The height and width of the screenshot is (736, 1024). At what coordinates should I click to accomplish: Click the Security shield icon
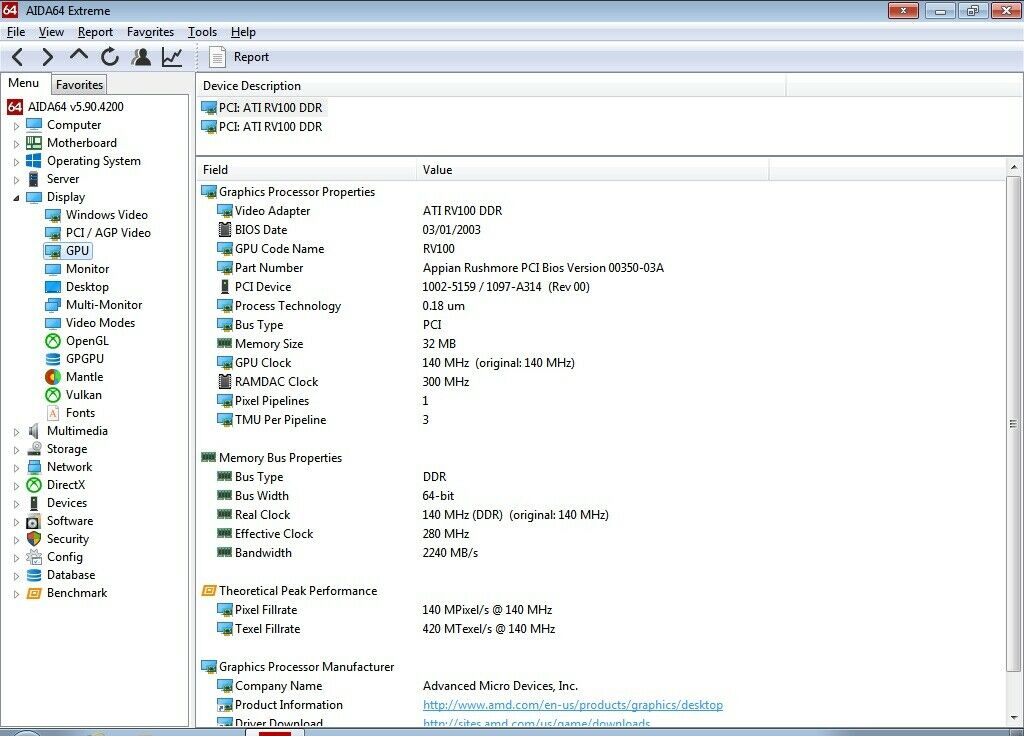34,539
